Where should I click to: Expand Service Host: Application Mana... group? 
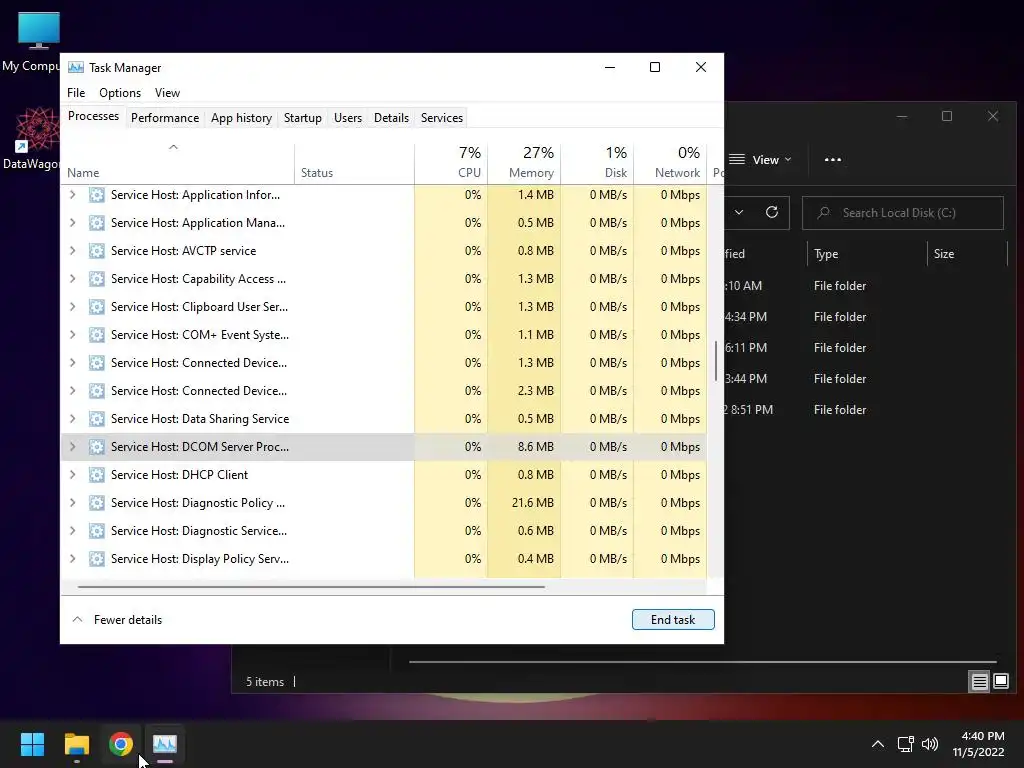pos(72,223)
